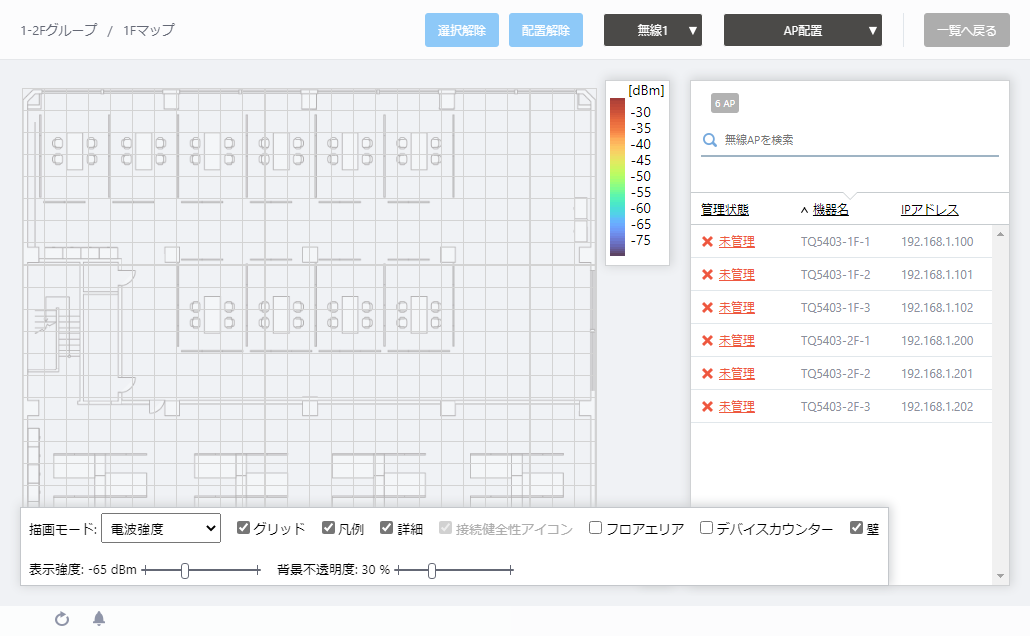Screen dimensions: 1030x636
Task: Click red X icon for TQ5403-1F-3
Action: click(x=707, y=308)
